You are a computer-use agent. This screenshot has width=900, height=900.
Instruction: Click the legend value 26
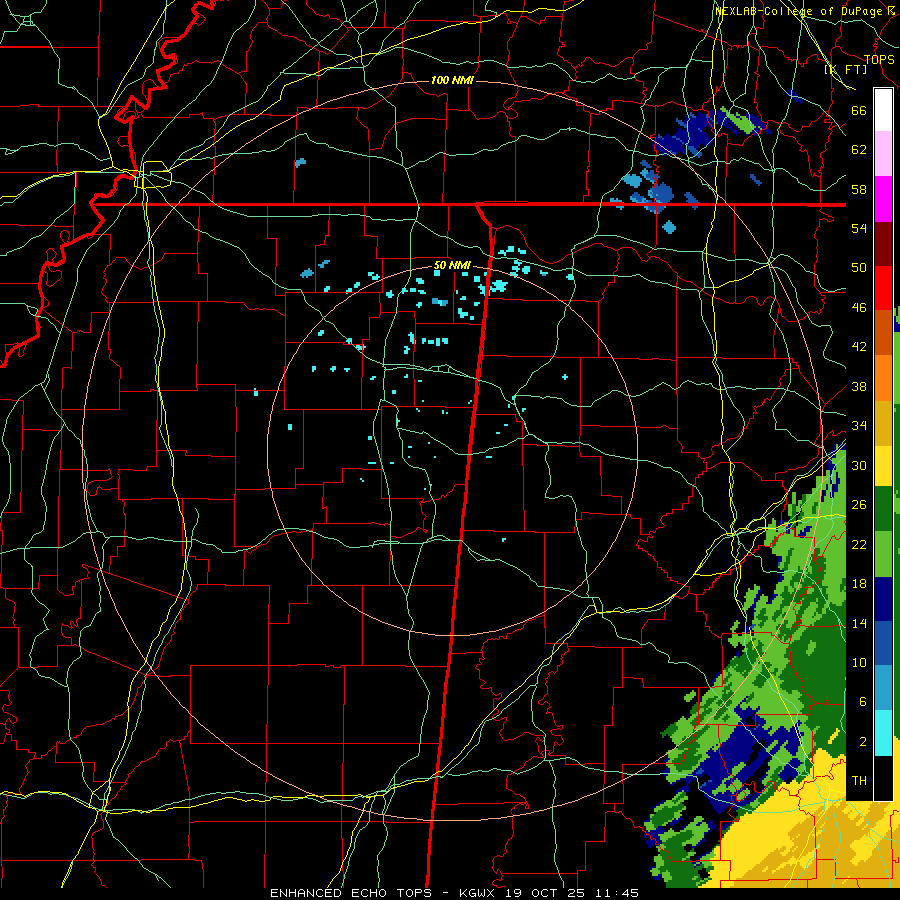pyautogui.click(x=859, y=505)
